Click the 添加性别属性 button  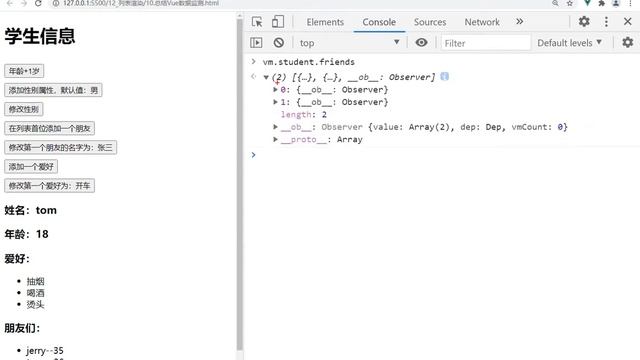click(x=53, y=90)
